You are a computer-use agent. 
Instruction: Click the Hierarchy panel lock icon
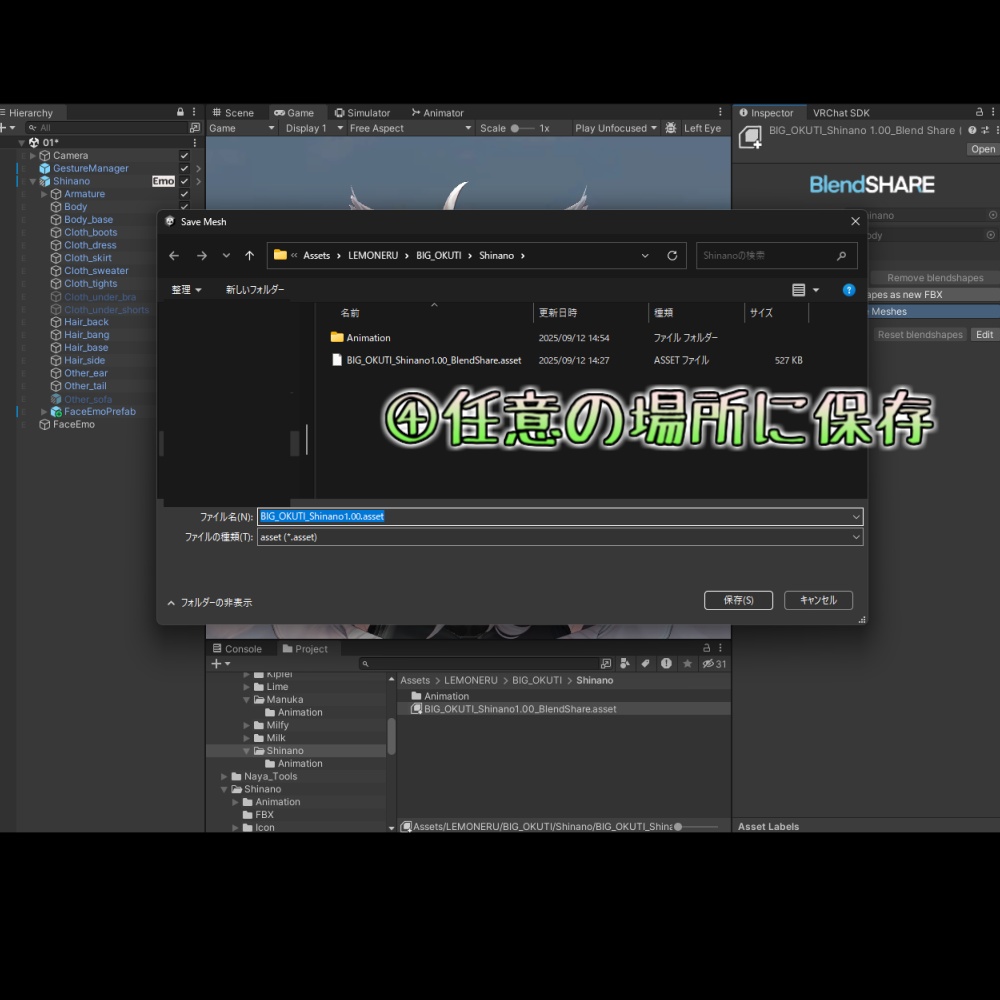180,112
